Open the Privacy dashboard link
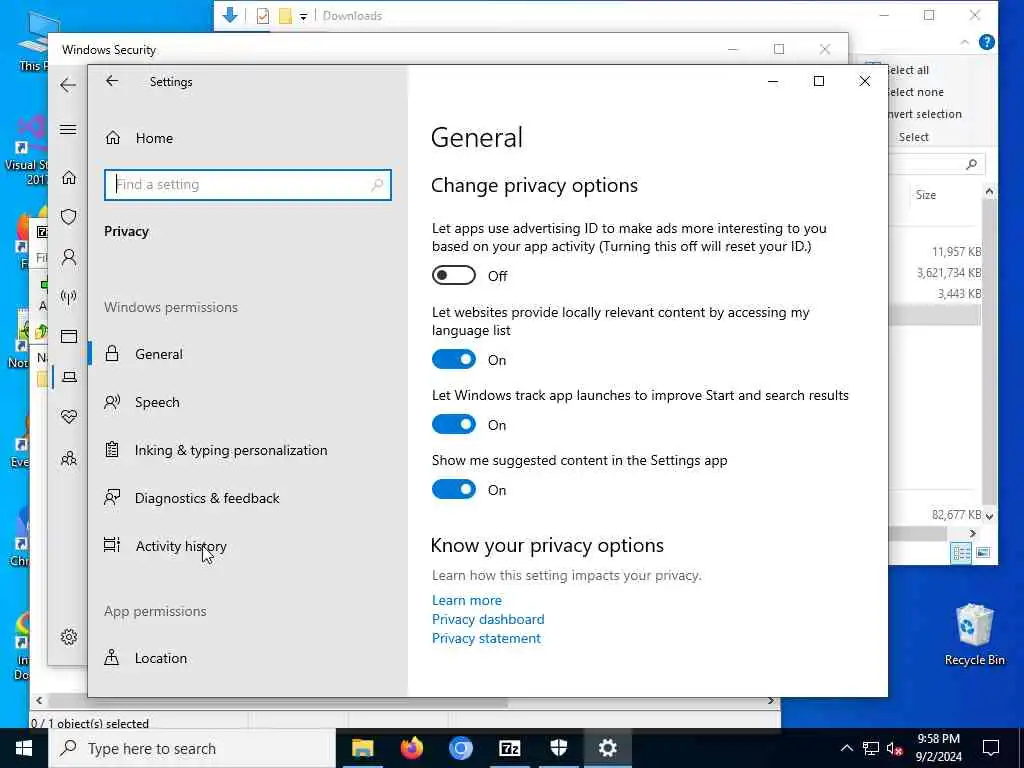The image size is (1024, 768). (x=488, y=619)
